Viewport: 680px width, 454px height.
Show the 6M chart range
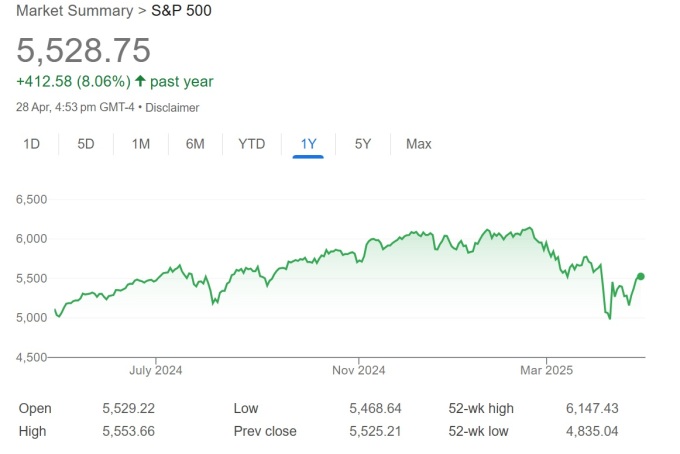[x=195, y=144]
